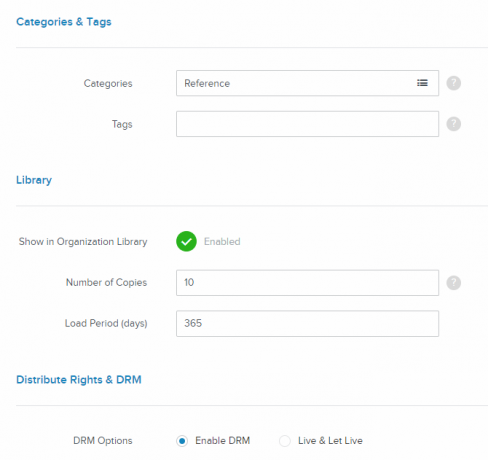
Task: Toggle the green Show in Organization Library checkmark
Action: (x=186, y=241)
